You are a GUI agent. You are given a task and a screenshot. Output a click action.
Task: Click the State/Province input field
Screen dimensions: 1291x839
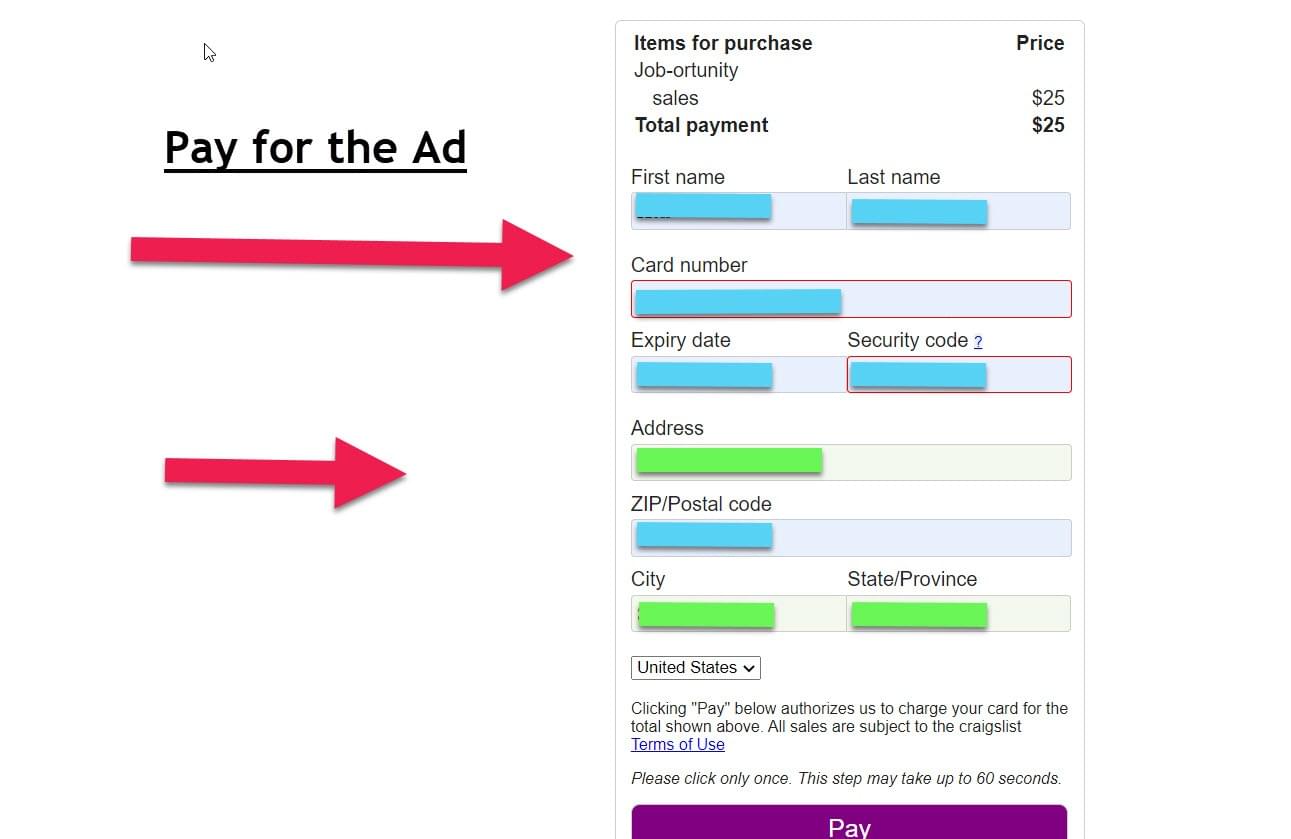[958, 614]
